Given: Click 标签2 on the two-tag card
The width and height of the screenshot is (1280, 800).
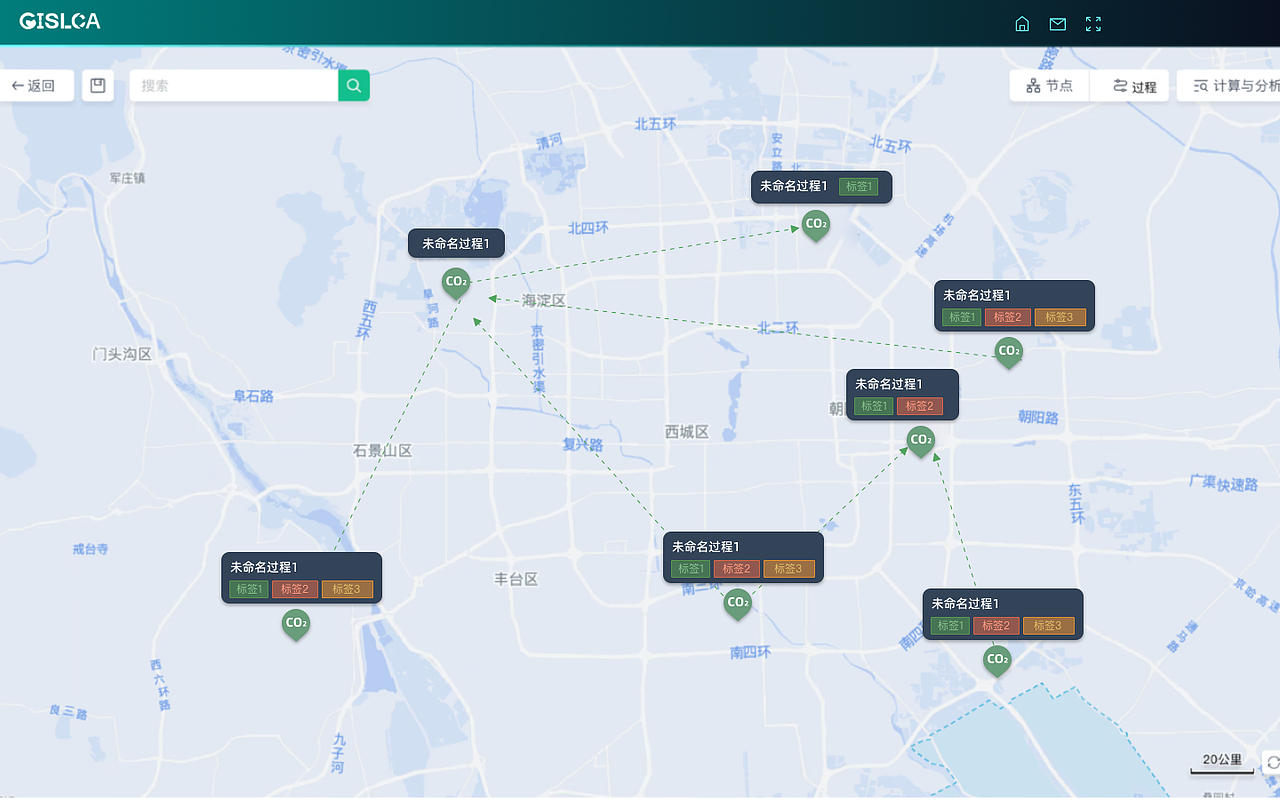Looking at the screenshot, I should (920, 406).
